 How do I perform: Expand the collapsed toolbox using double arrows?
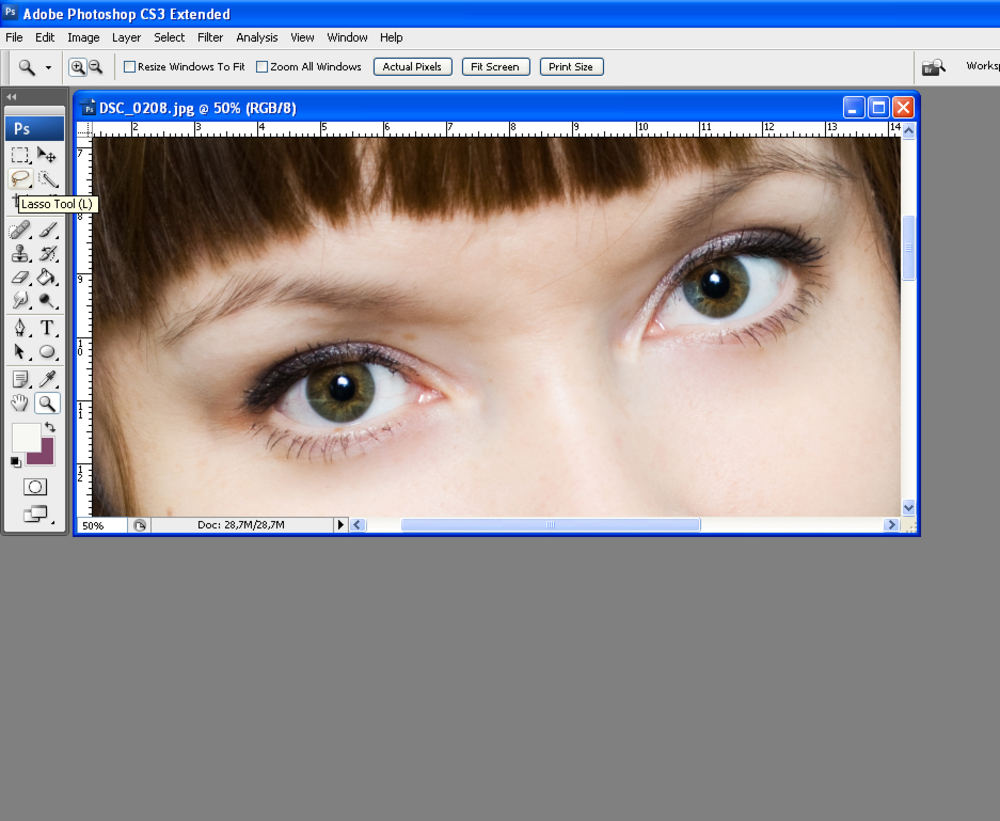[x=12, y=97]
